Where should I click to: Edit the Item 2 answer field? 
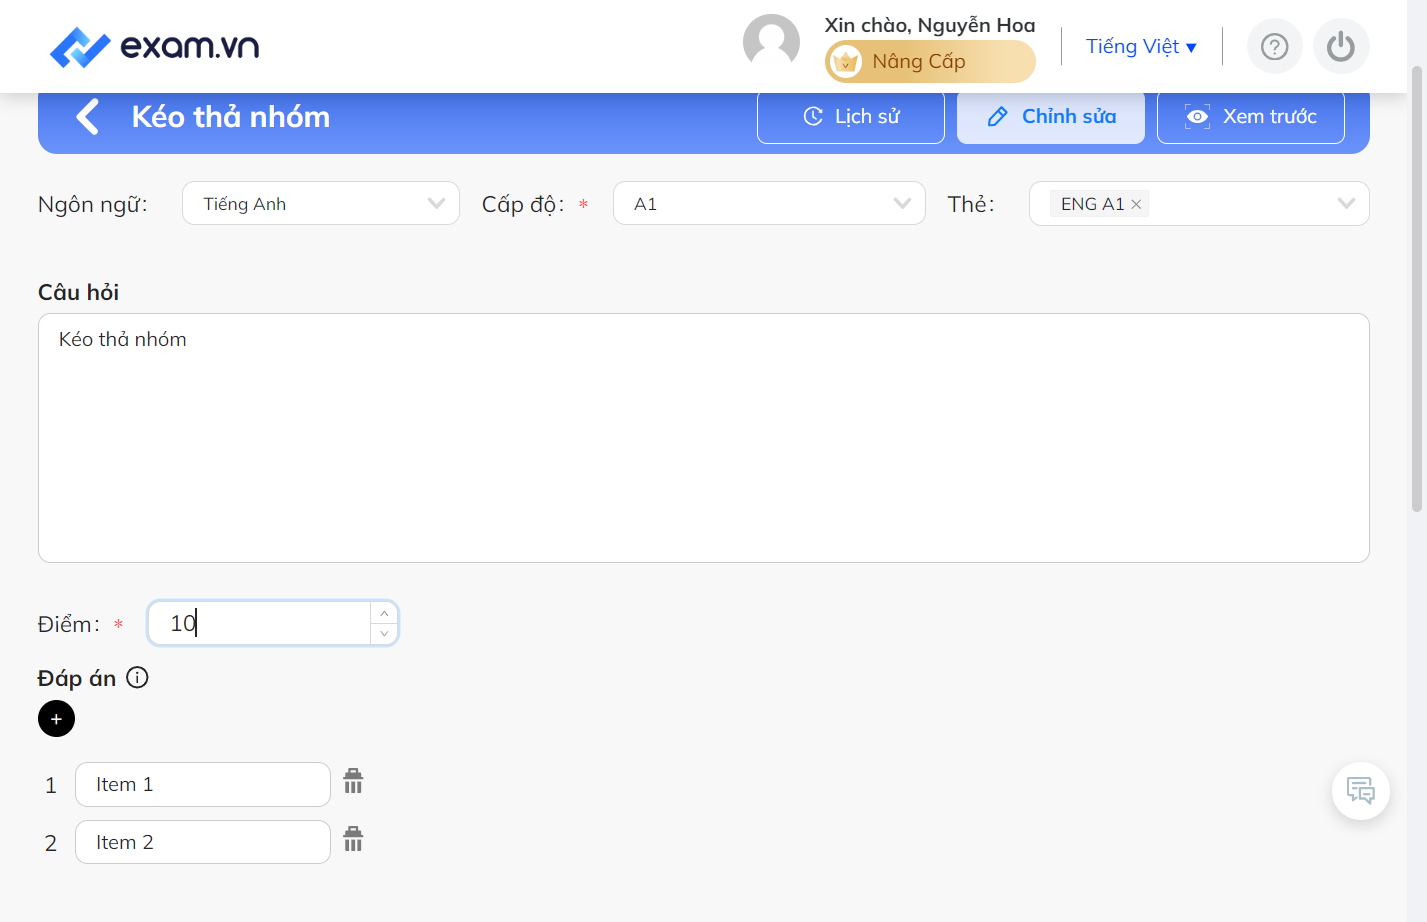tap(203, 842)
